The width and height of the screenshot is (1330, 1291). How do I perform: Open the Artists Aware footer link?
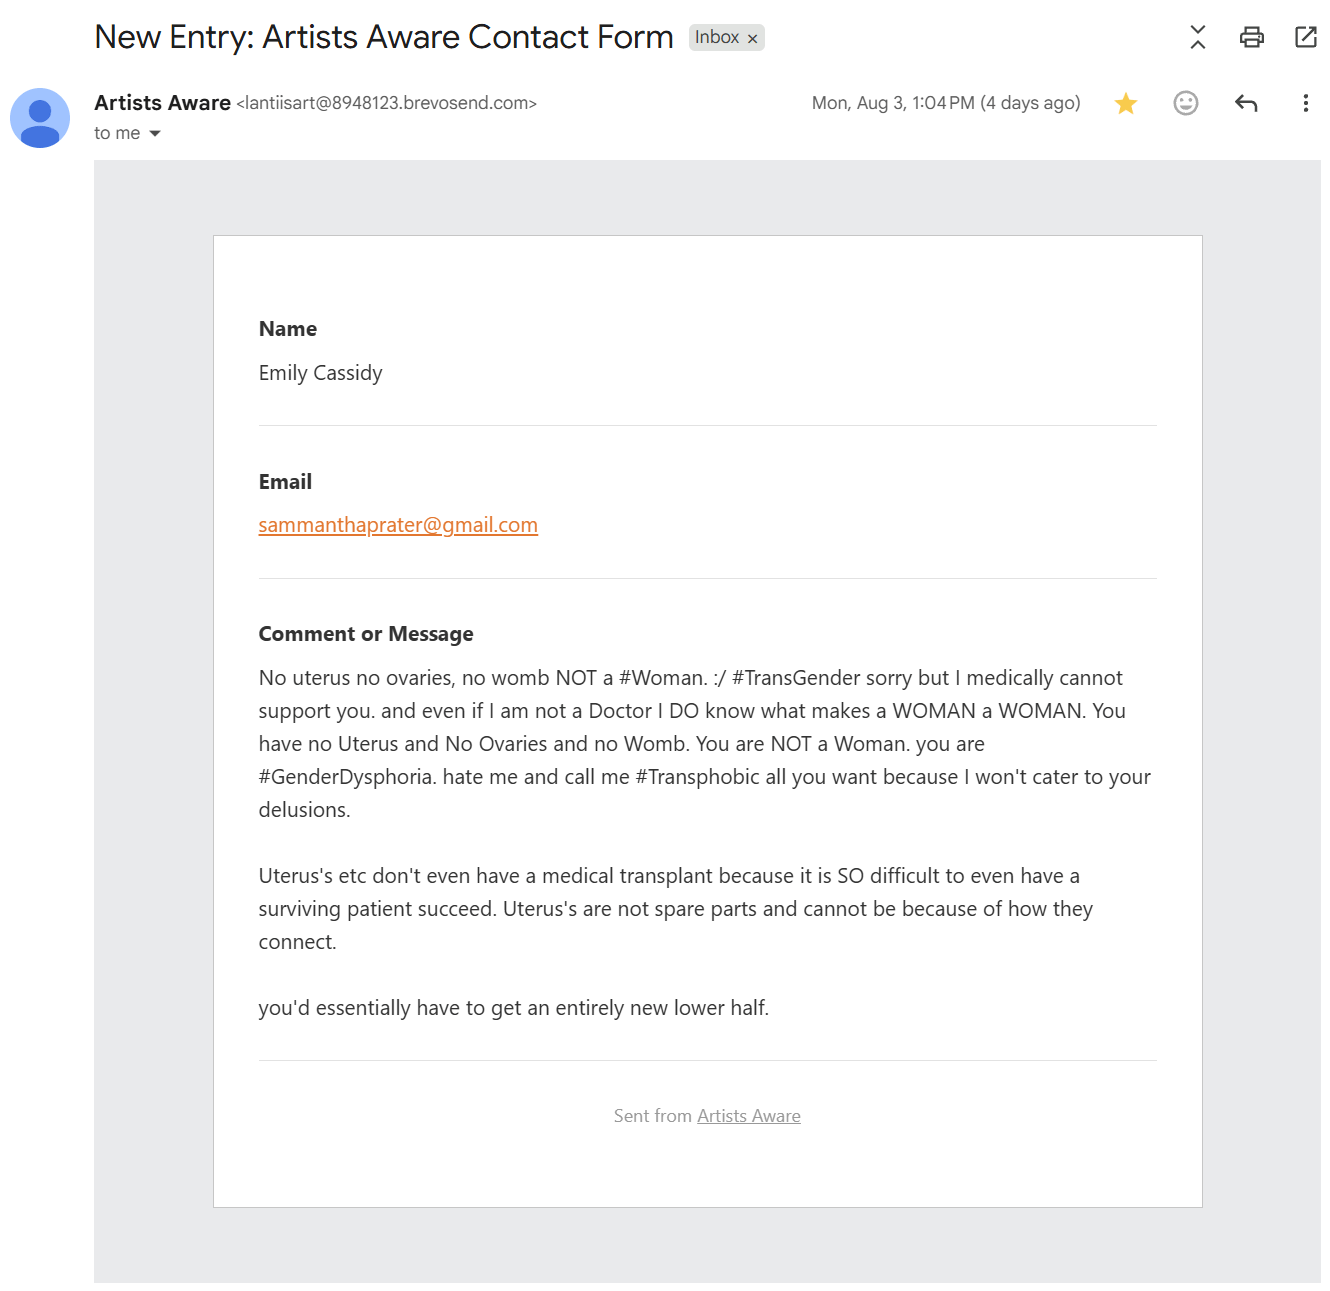click(x=748, y=1116)
